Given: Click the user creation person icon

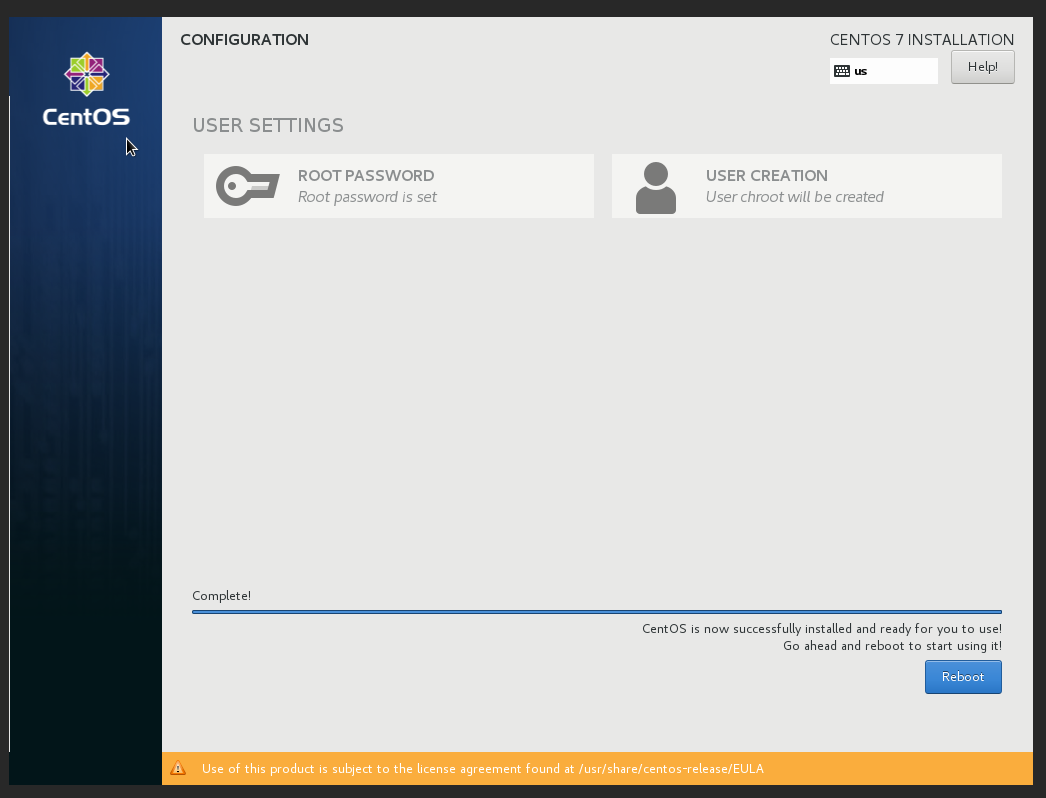Looking at the screenshot, I should point(656,187).
